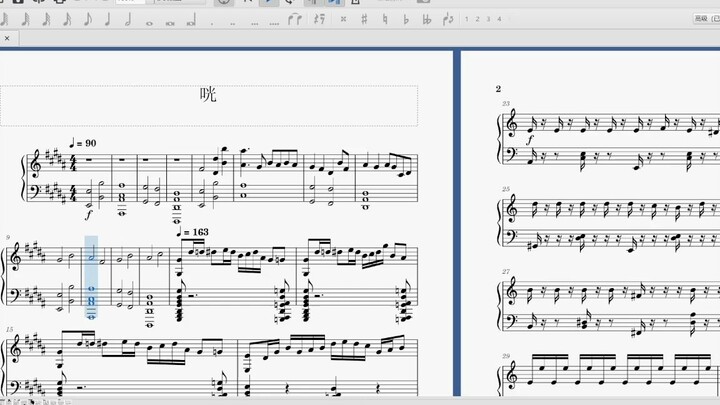
Task: Select the tempo marking quarter = 90
Action: pyautogui.click(x=83, y=143)
